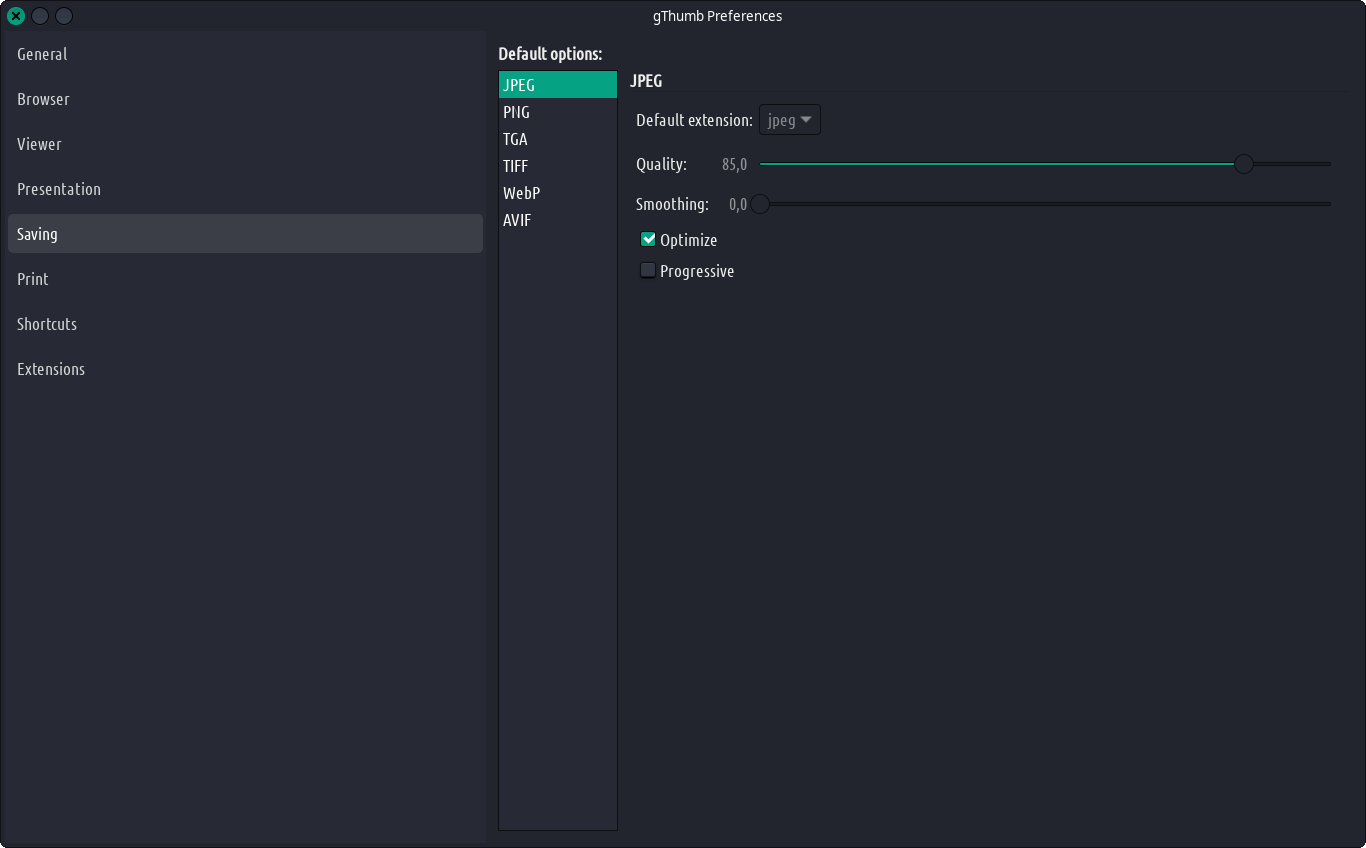Image resolution: width=1366 pixels, height=848 pixels.
Task: Switch to Browser preferences
Action: coord(245,99)
